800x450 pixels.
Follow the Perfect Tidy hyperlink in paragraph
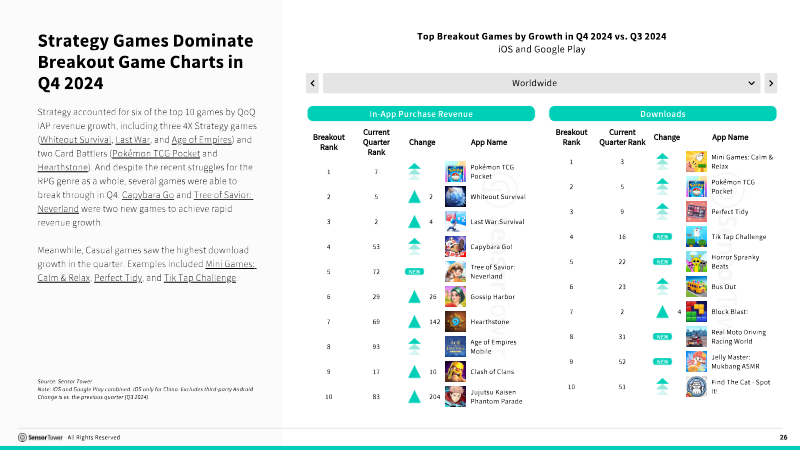tap(118, 276)
